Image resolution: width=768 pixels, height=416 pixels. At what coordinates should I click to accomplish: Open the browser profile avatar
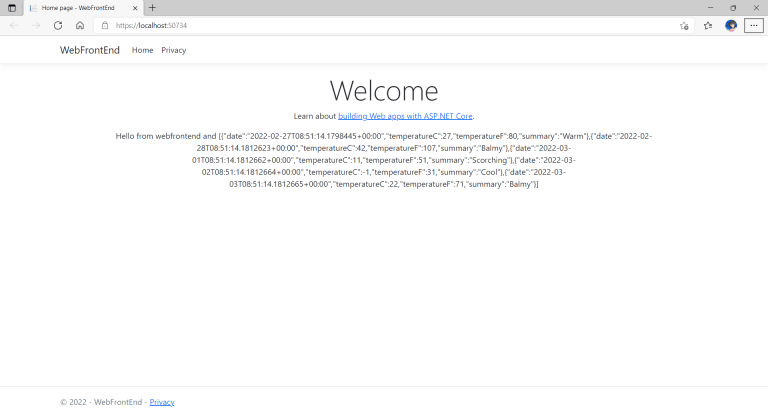pos(731,25)
